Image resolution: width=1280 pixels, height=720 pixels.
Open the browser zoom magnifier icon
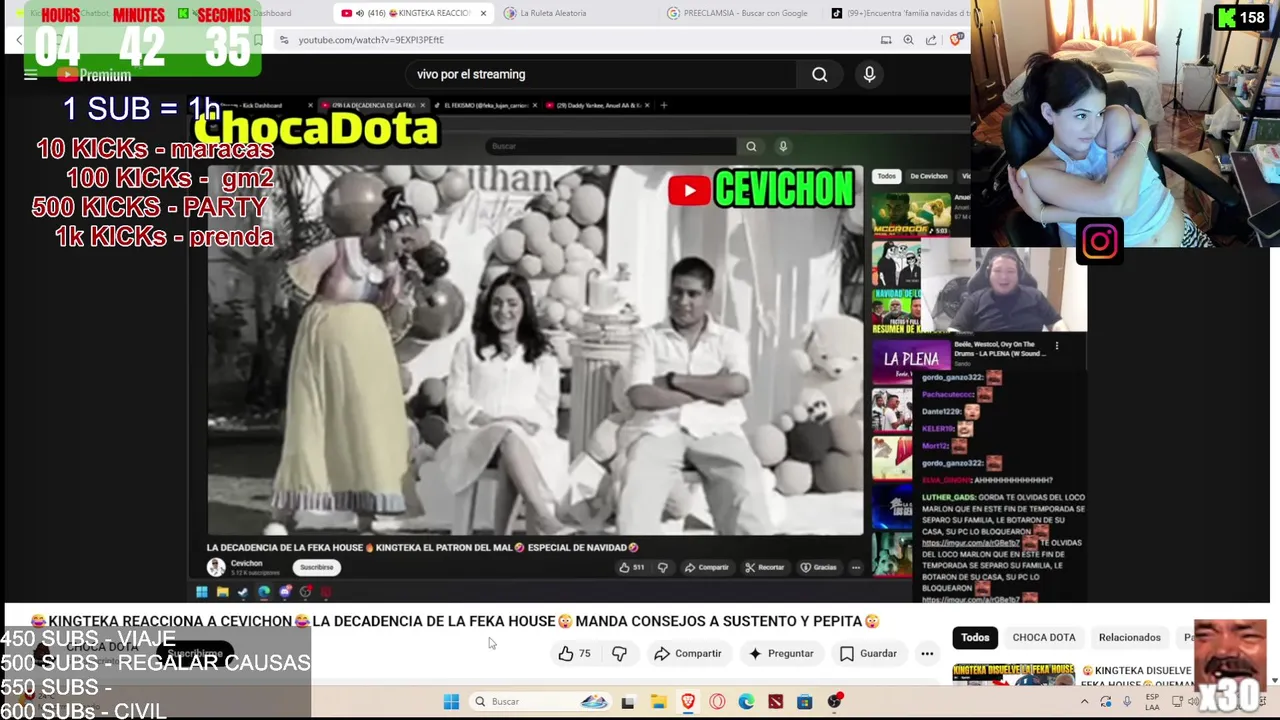pos(908,40)
